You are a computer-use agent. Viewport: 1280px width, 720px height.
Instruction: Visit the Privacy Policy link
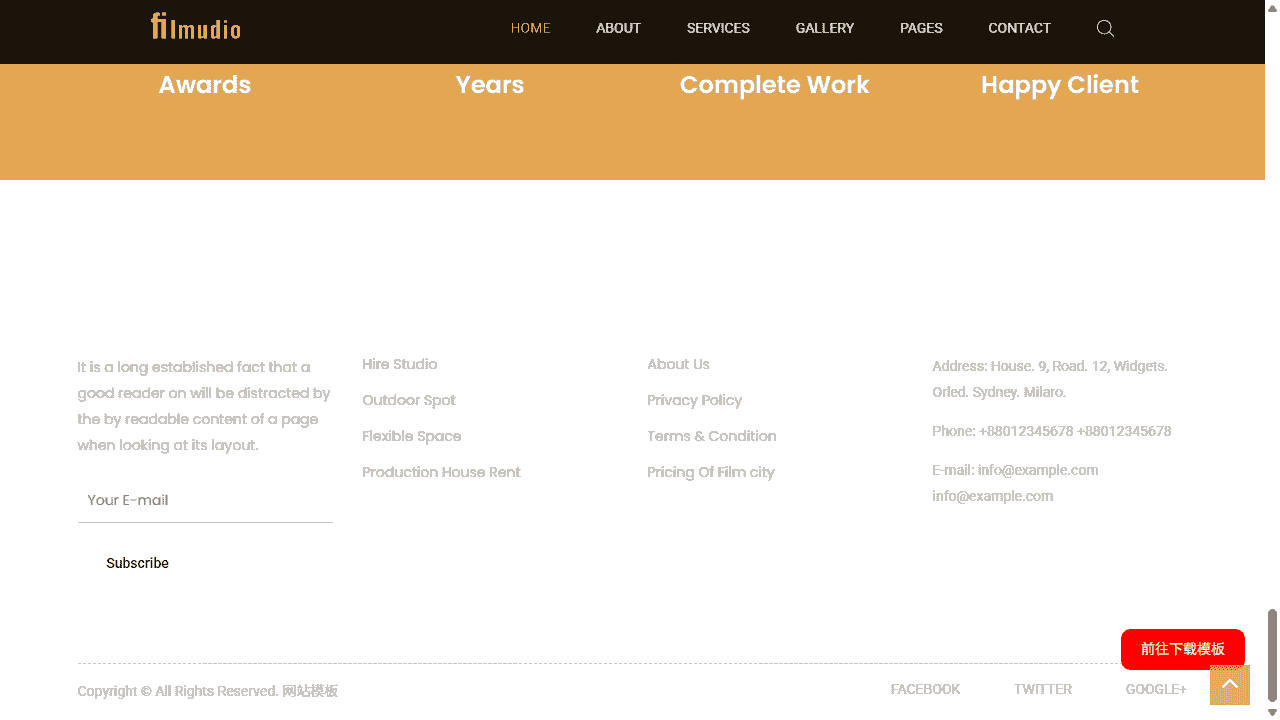694,400
